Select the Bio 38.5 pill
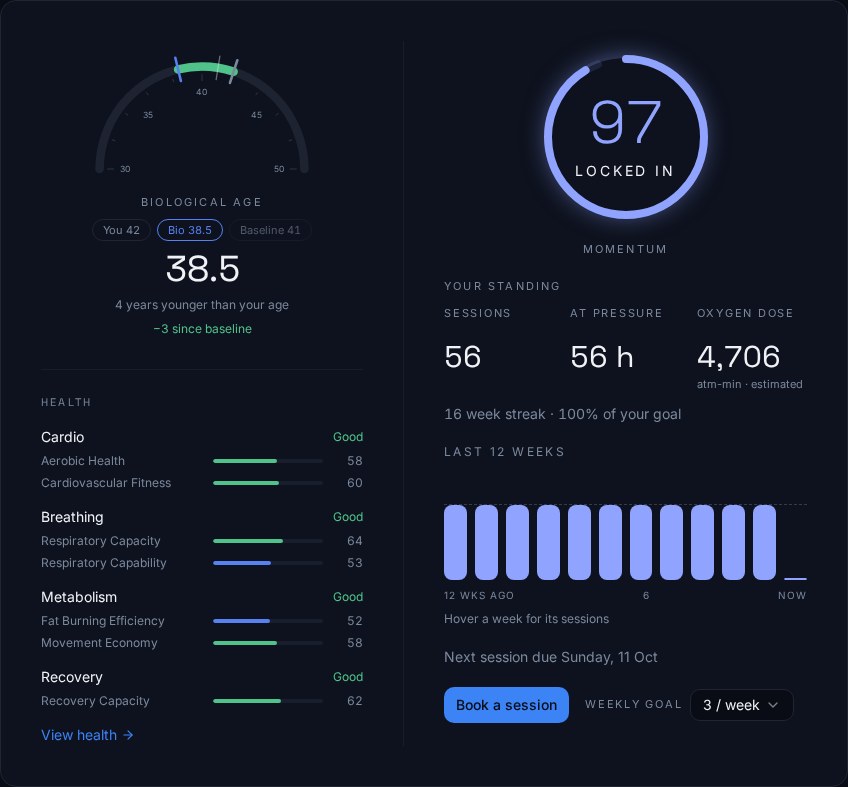This screenshot has width=848, height=787. tap(190, 230)
